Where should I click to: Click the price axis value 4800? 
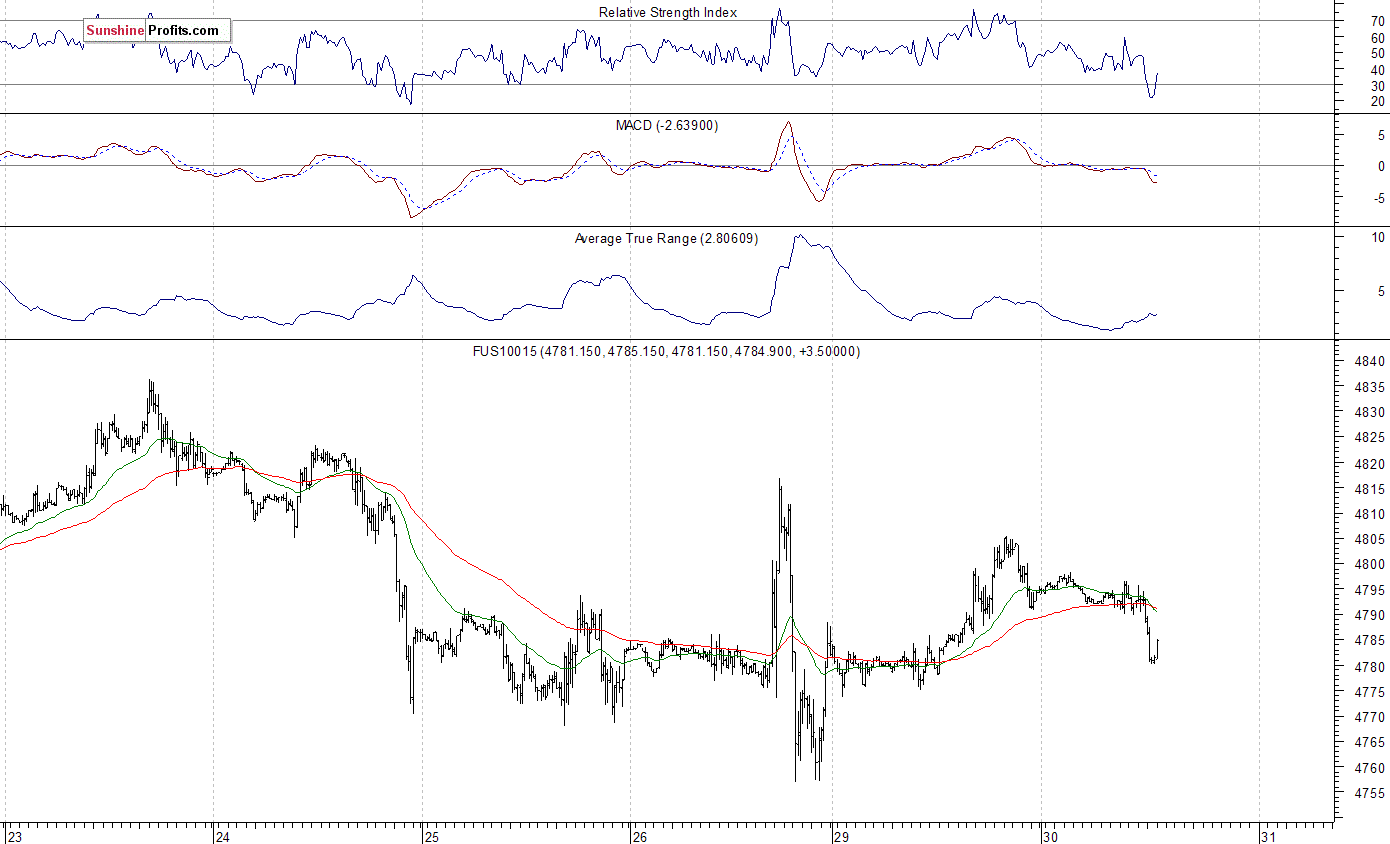1371,565
